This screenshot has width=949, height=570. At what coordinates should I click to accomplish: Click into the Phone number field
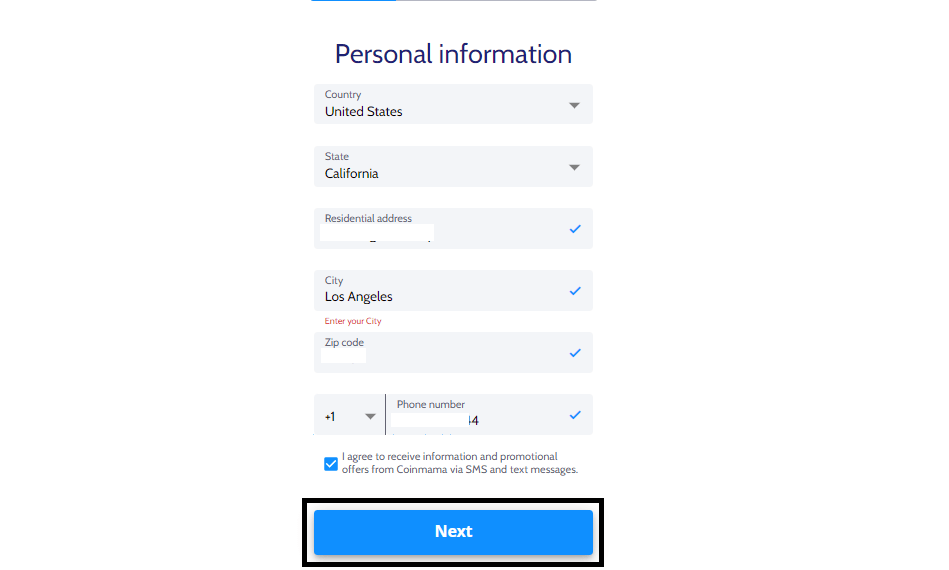[490, 414]
